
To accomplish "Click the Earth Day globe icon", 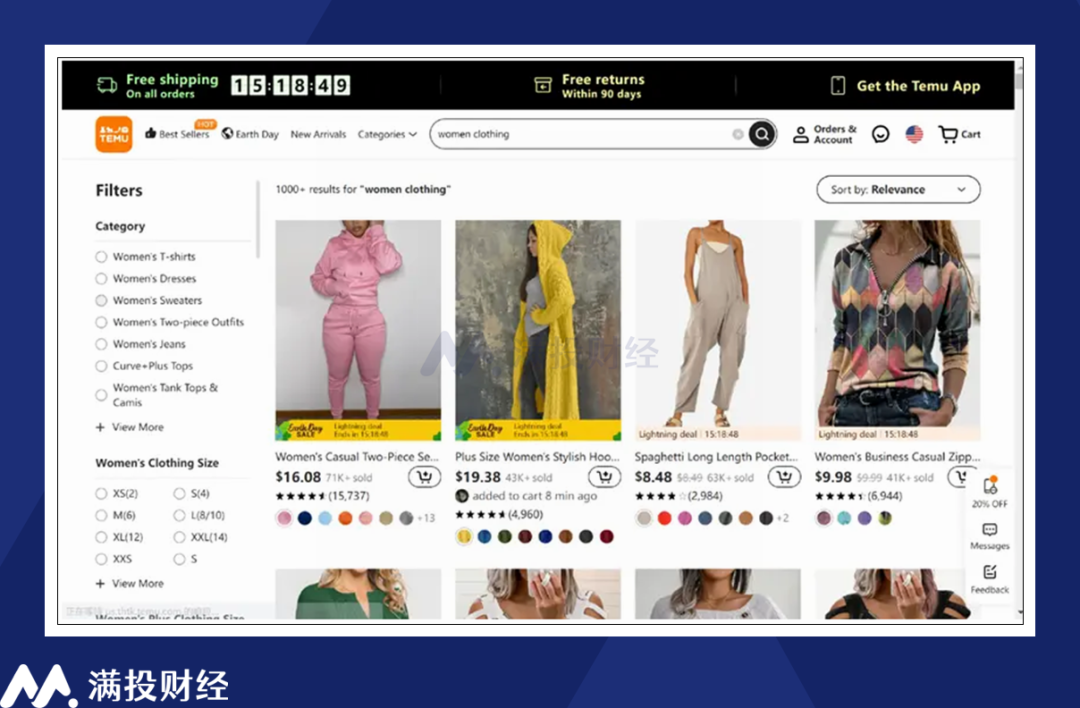I will (227, 134).
